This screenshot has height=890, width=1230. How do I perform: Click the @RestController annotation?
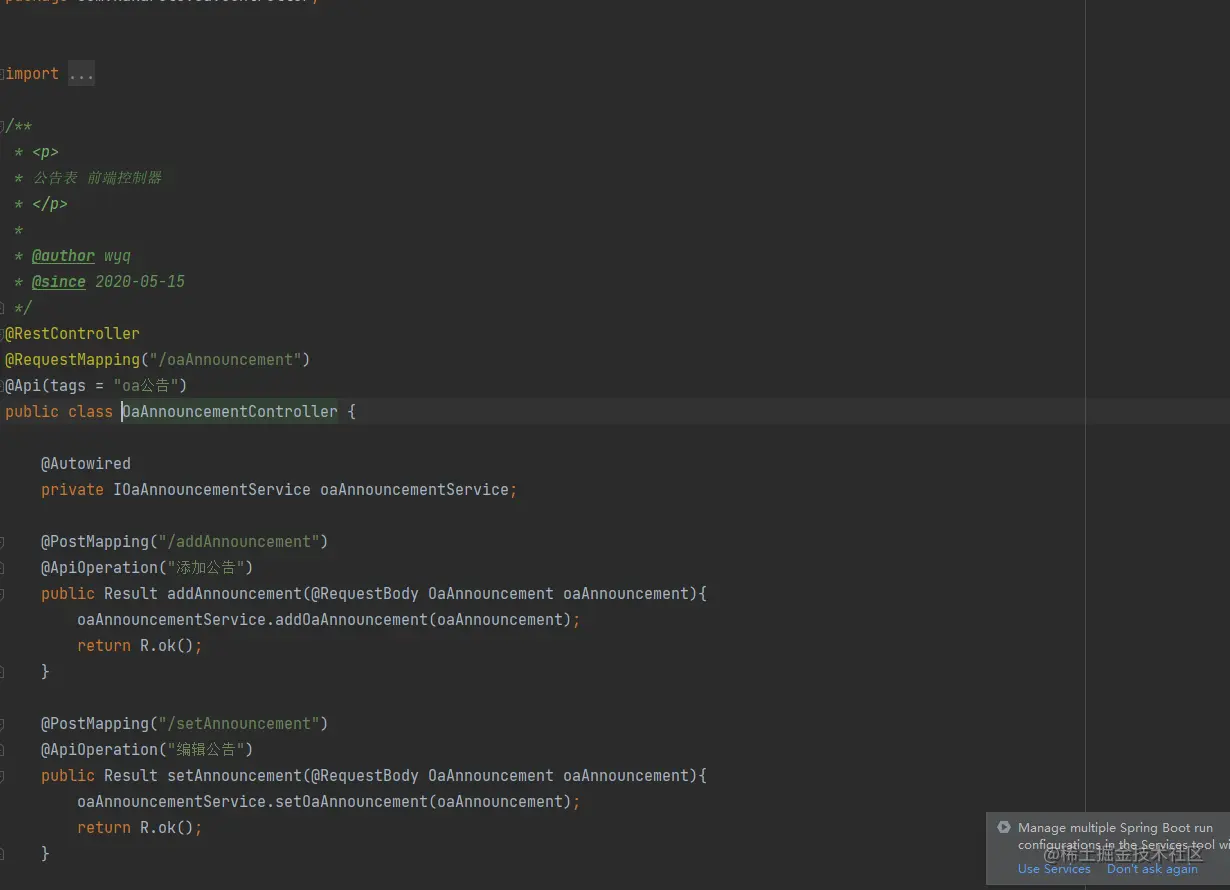click(x=72, y=334)
